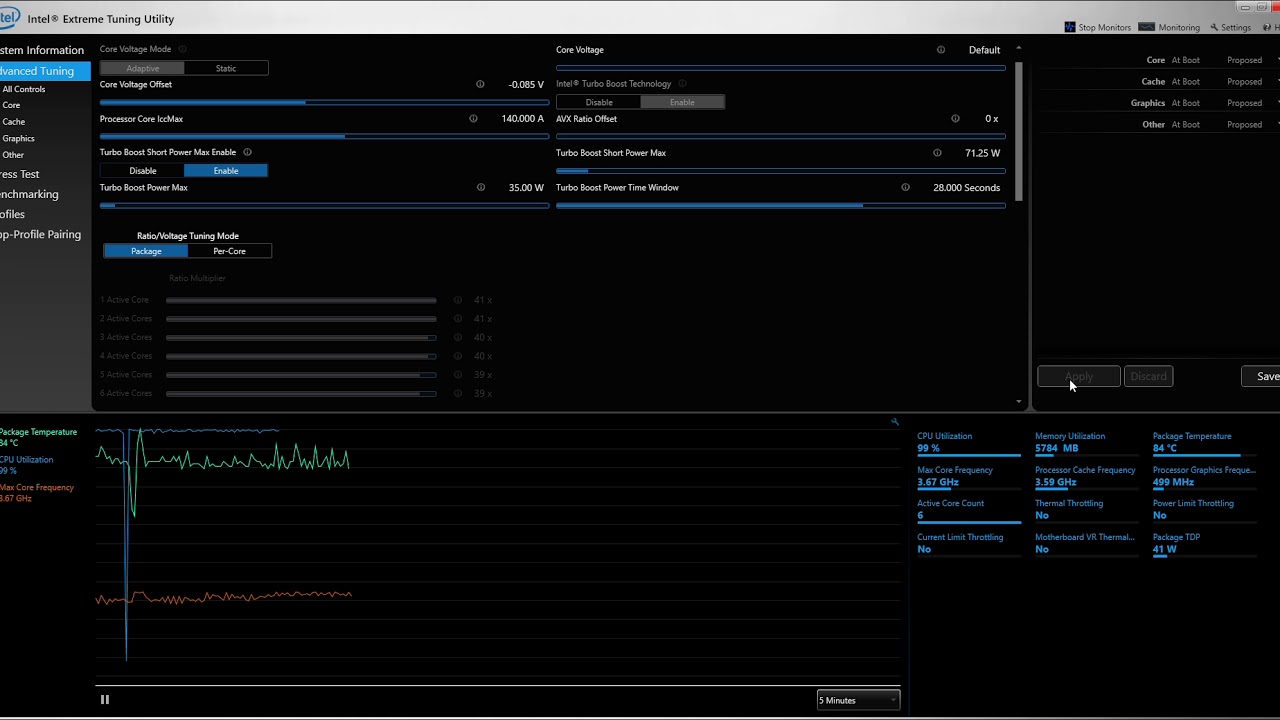Open the Monitoring view

pyautogui.click(x=1169, y=27)
